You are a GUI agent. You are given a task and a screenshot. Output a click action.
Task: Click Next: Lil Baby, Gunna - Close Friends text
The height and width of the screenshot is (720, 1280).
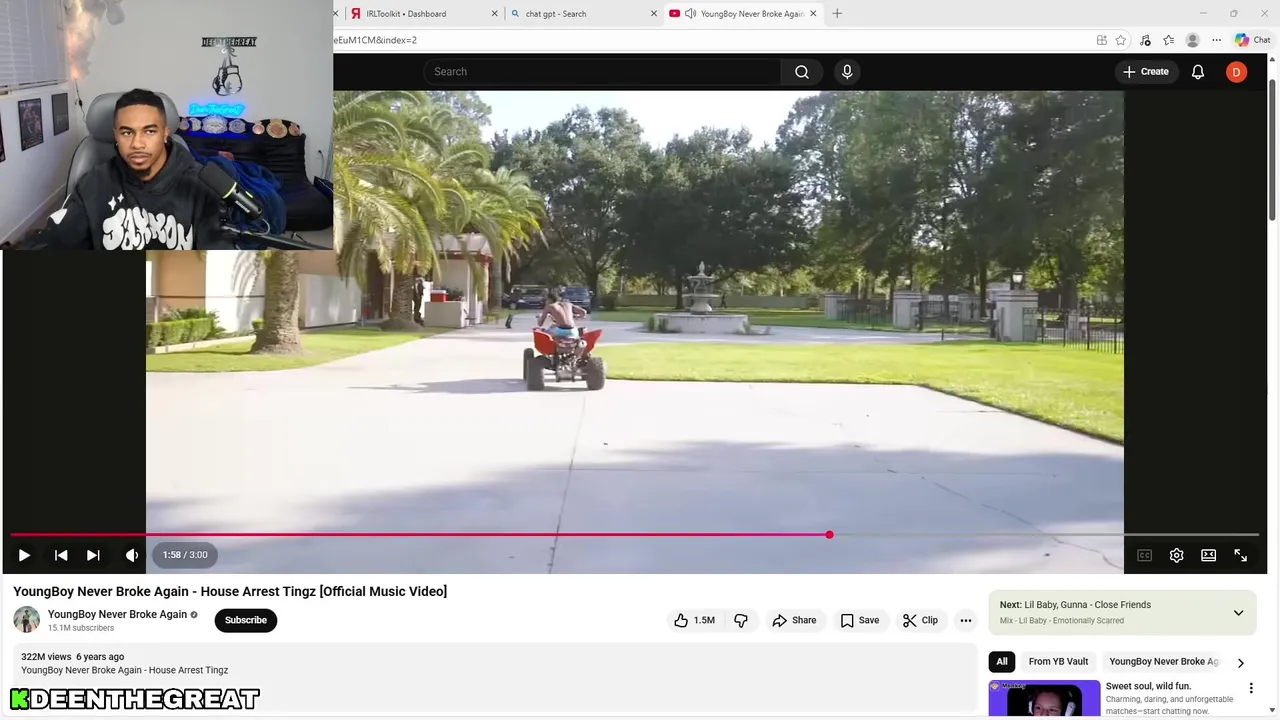click(1075, 605)
